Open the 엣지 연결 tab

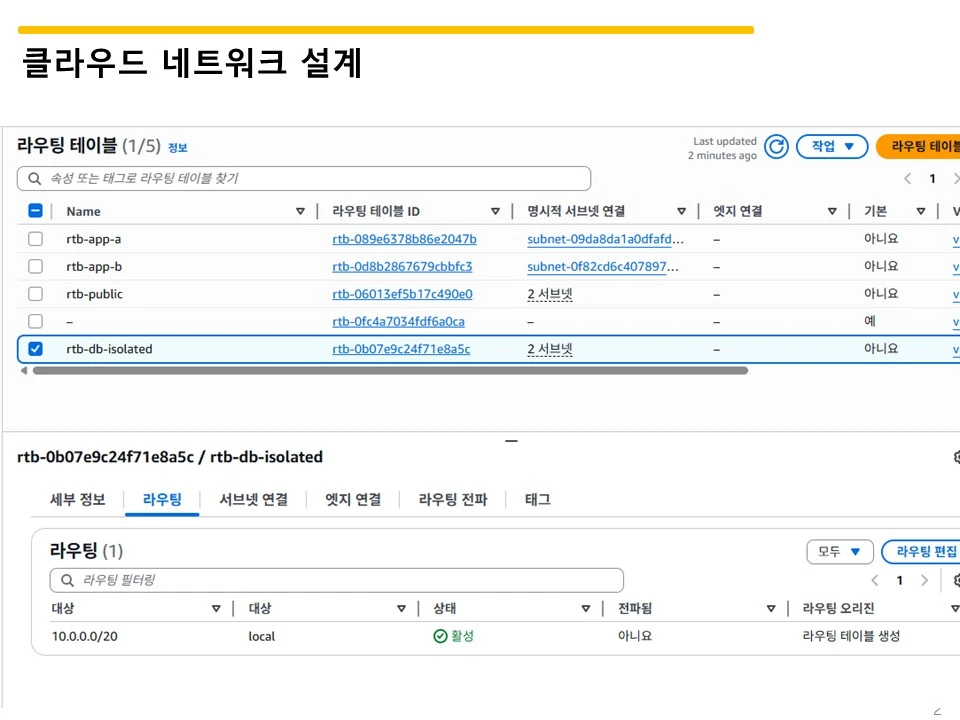353,500
